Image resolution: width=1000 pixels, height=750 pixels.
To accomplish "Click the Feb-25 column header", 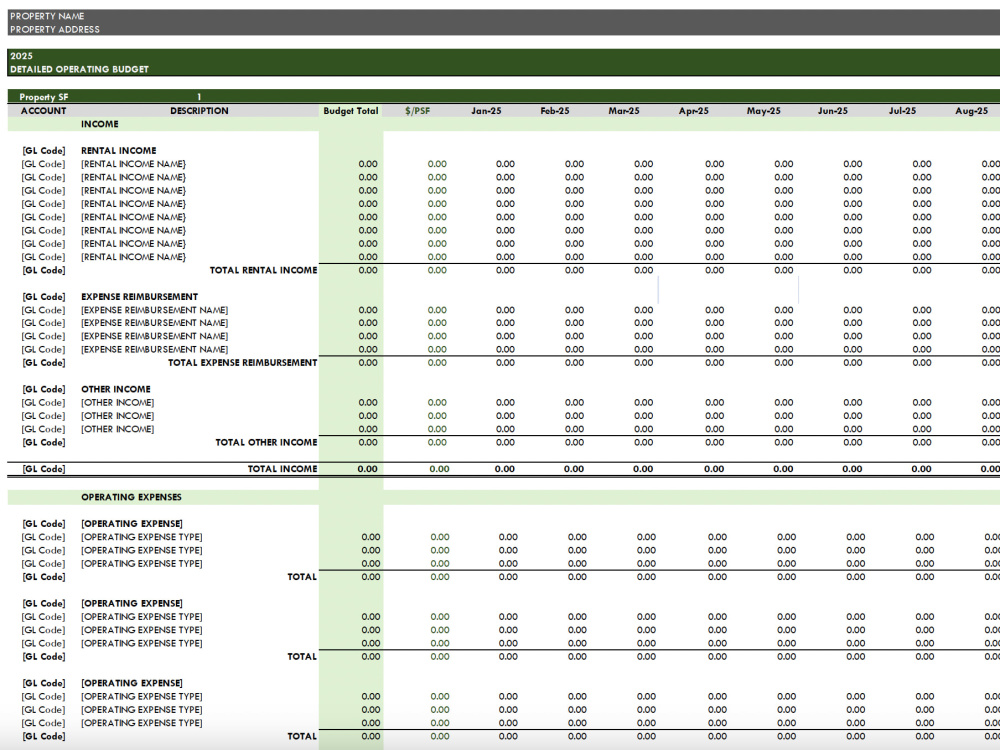I will click(x=555, y=111).
